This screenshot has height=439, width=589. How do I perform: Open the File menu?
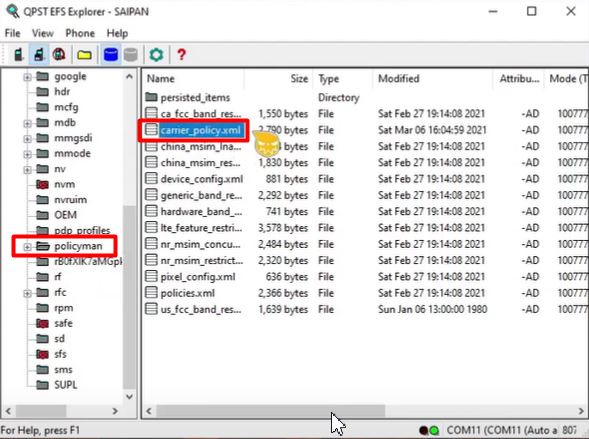tap(12, 33)
